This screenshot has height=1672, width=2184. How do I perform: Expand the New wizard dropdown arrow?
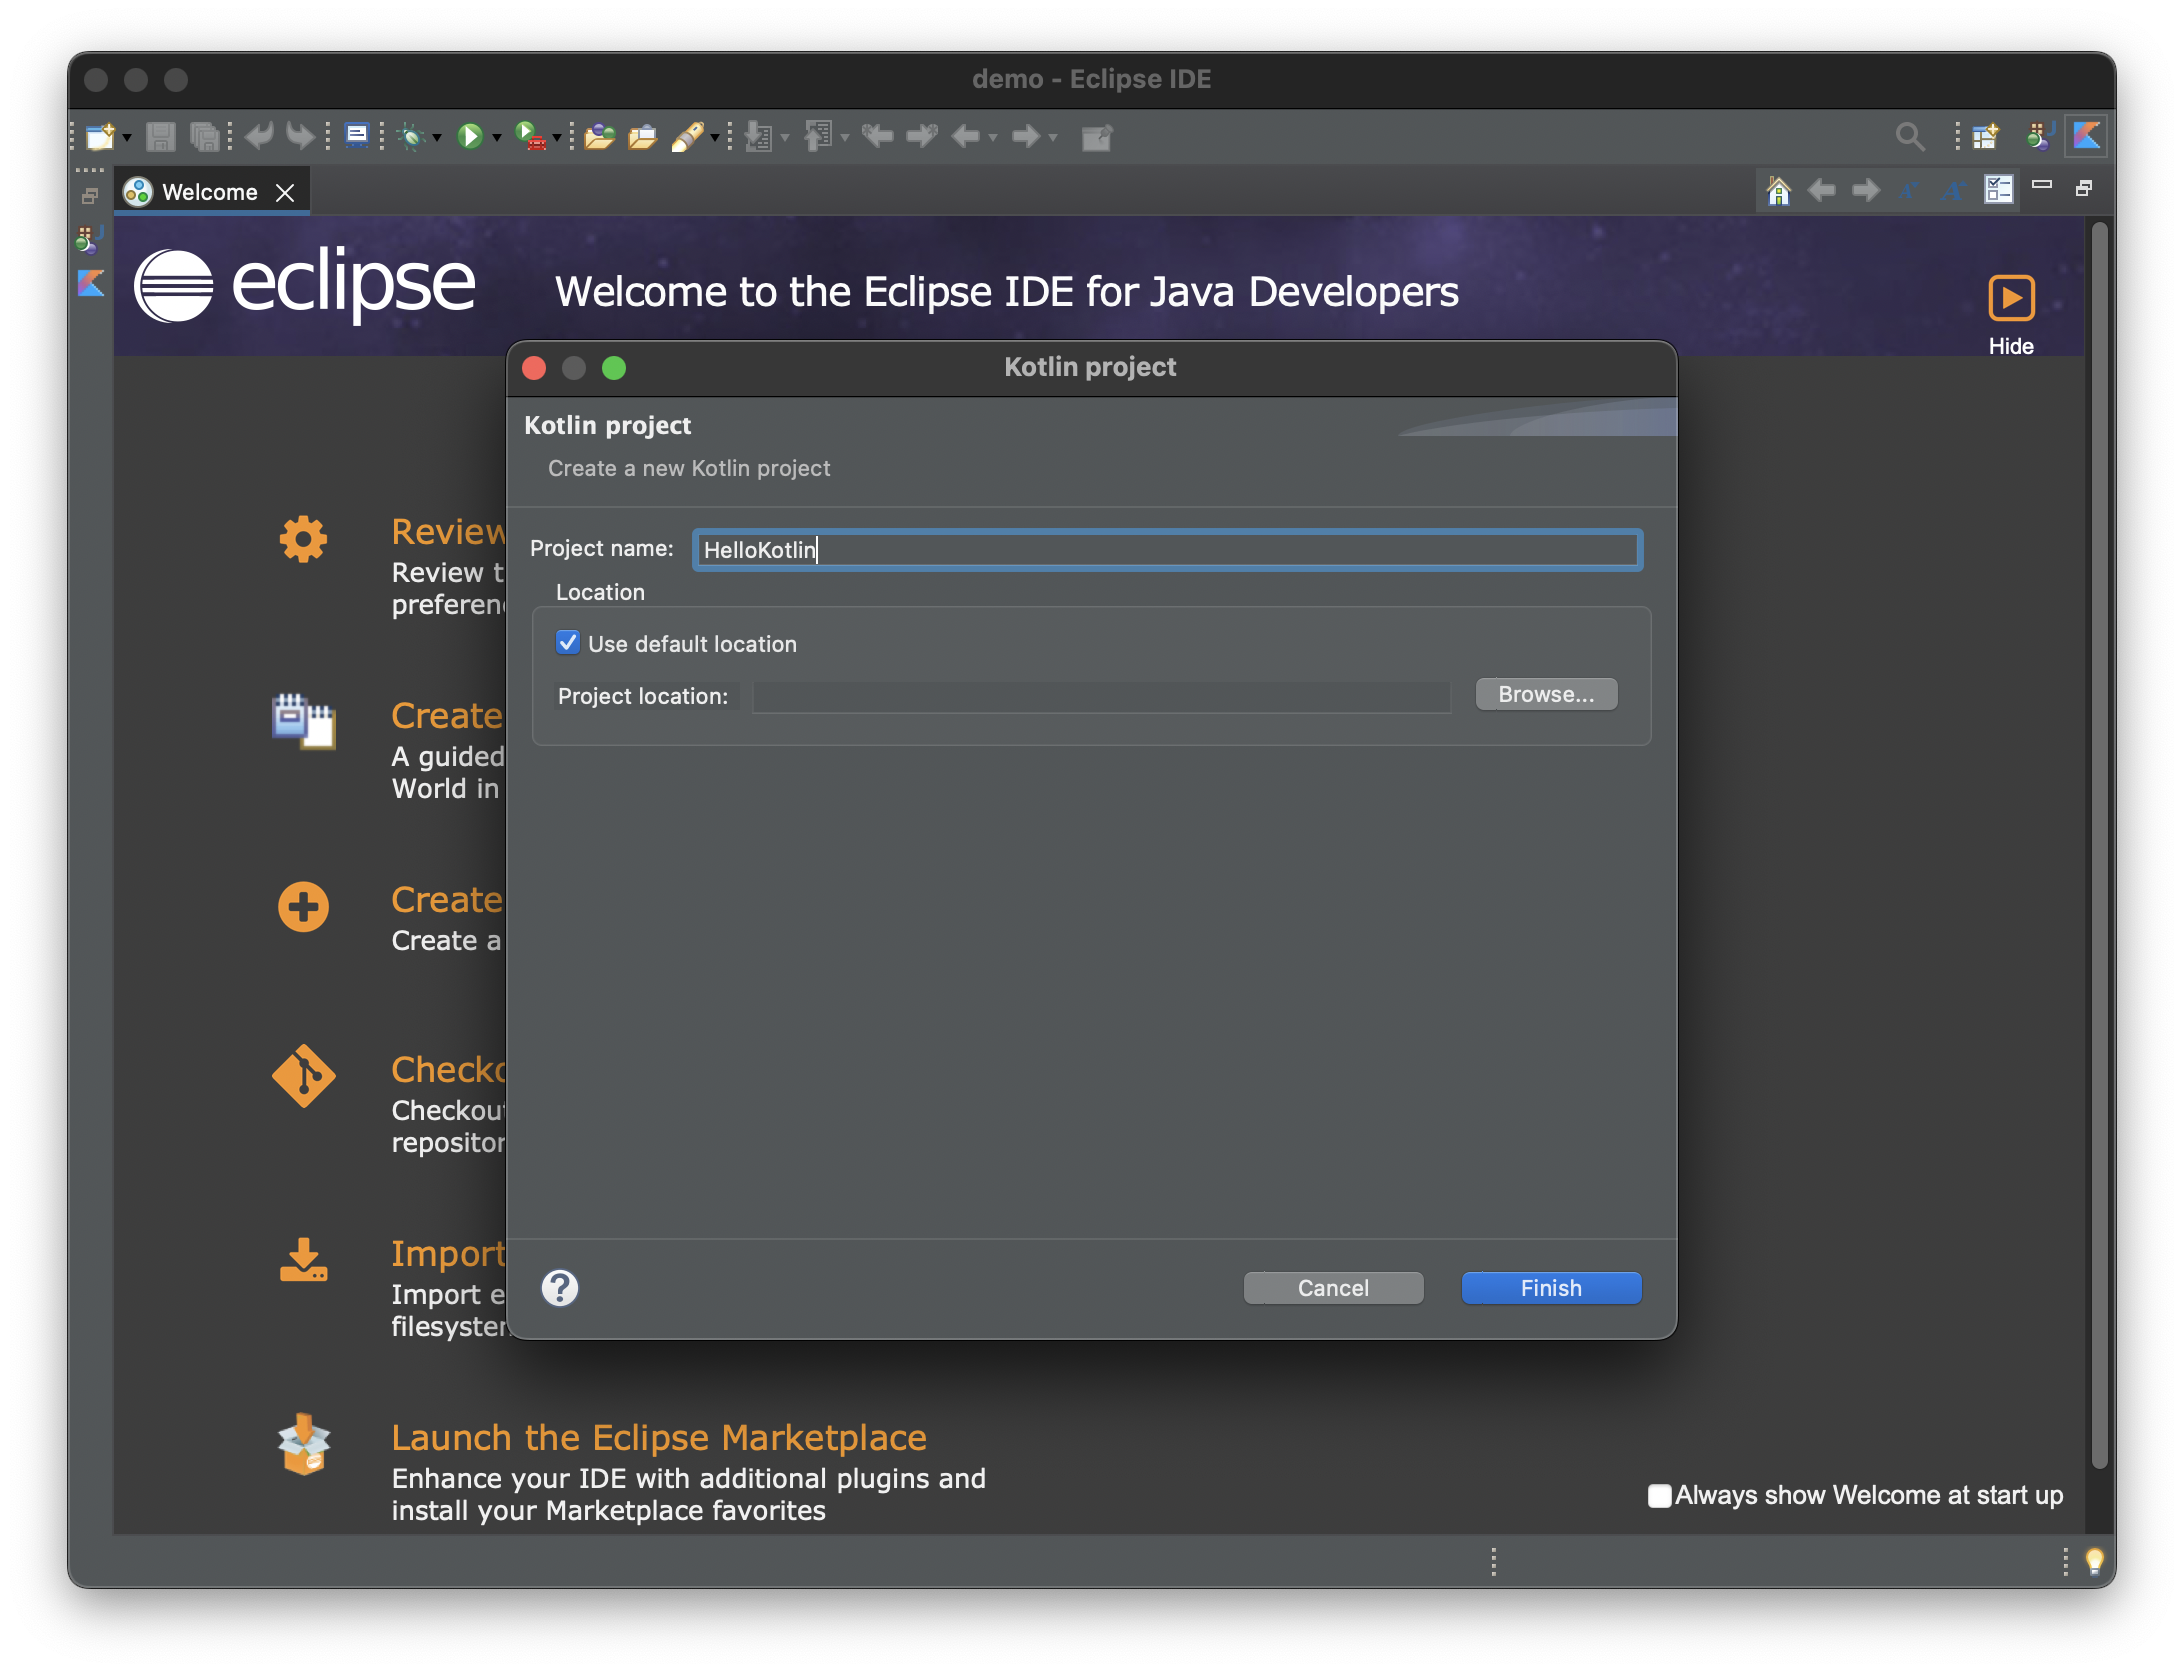pyautogui.click(x=127, y=138)
